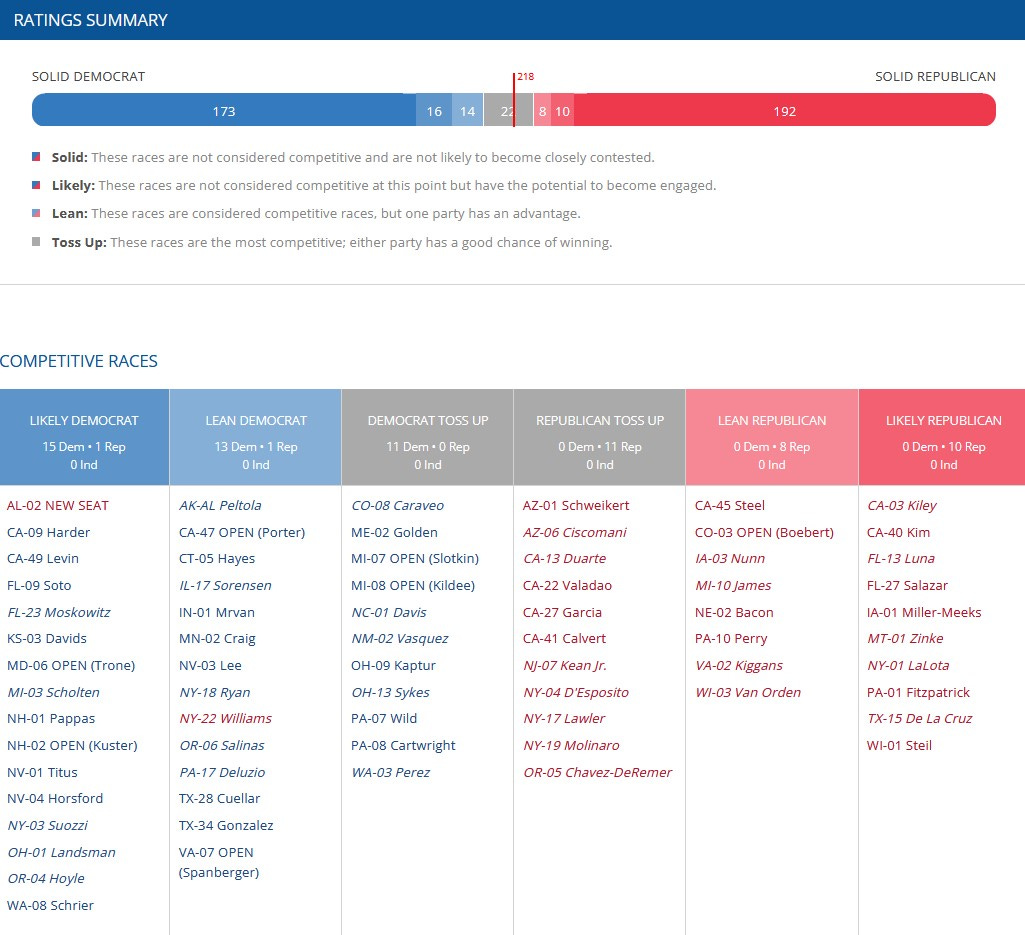This screenshot has width=1025, height=935.
Task: Click the LEAN REPUBLICAN column header
Action: click(772, 437)
